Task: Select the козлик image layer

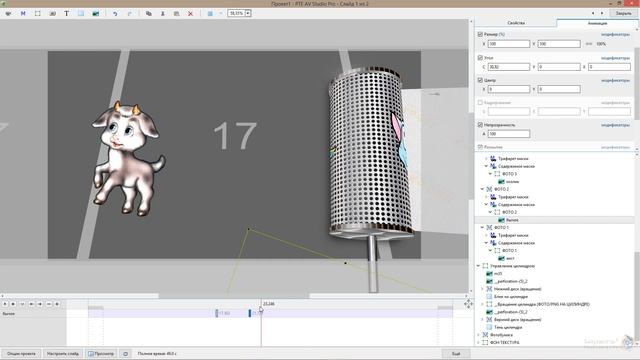Action: [509, 182]
